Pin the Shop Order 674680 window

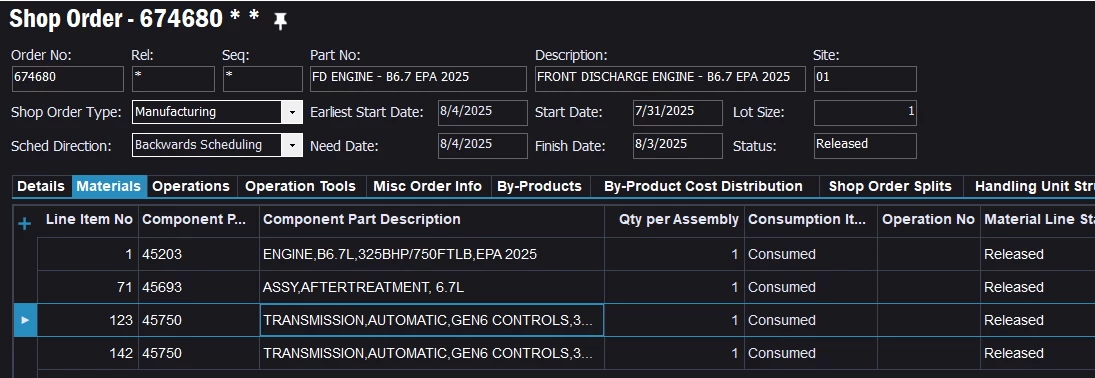(280, 22)
